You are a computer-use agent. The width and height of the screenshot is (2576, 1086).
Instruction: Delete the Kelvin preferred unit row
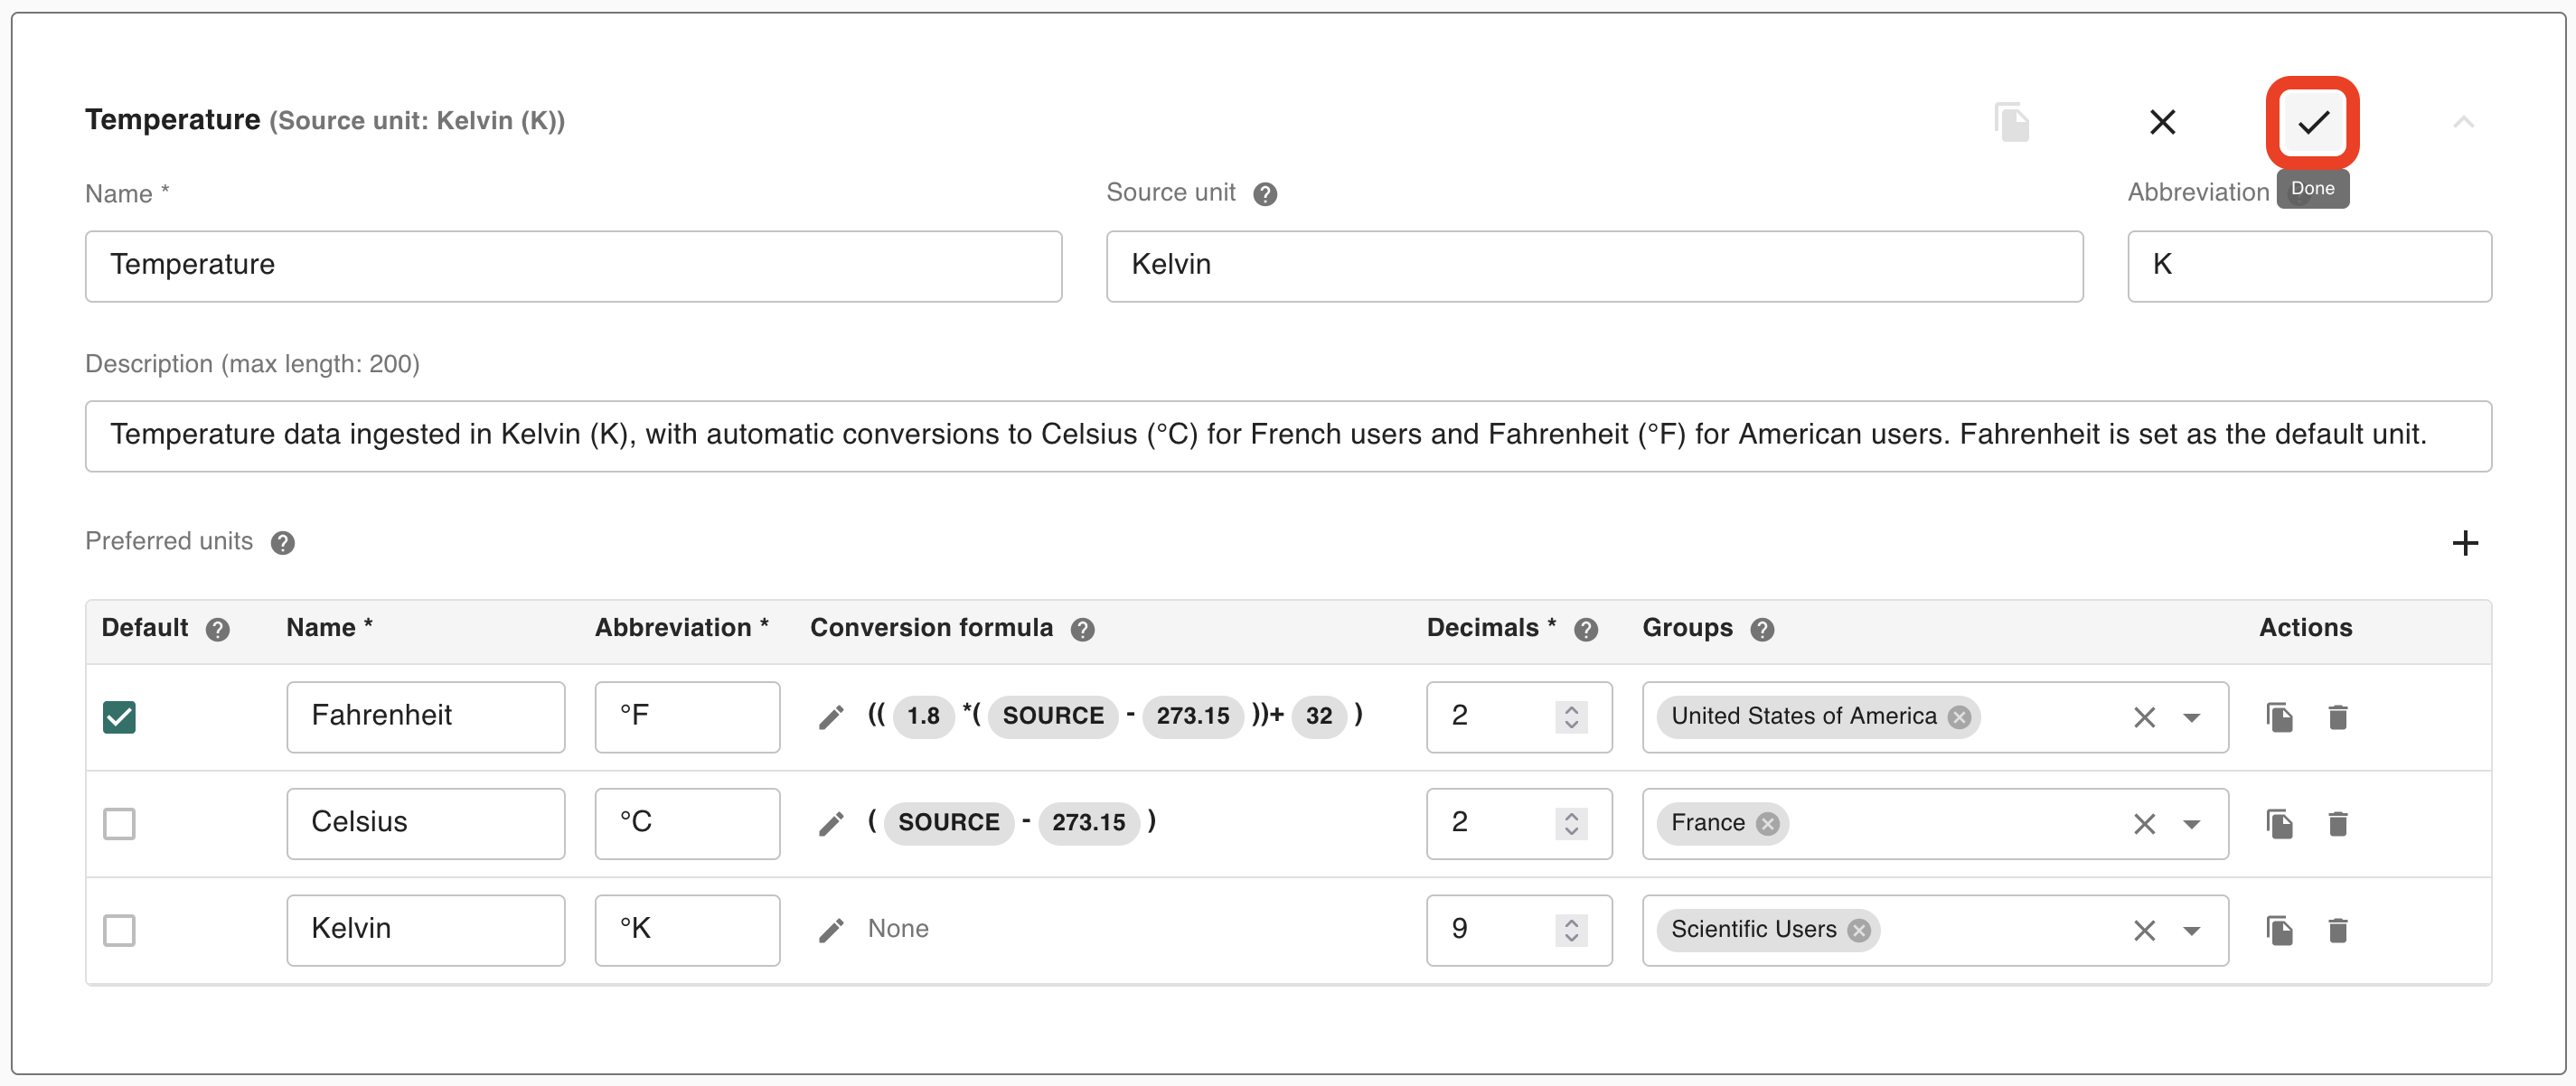tap(2337, 930)
